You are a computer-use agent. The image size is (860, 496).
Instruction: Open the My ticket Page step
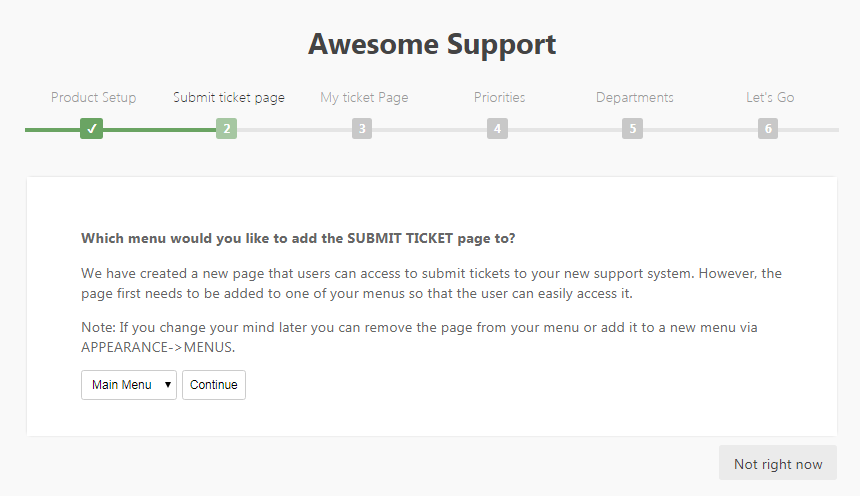364,98
